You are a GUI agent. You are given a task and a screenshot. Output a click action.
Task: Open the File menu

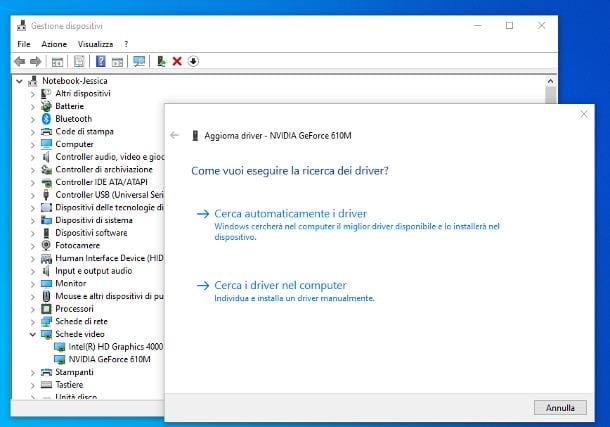tap(24, 44)
